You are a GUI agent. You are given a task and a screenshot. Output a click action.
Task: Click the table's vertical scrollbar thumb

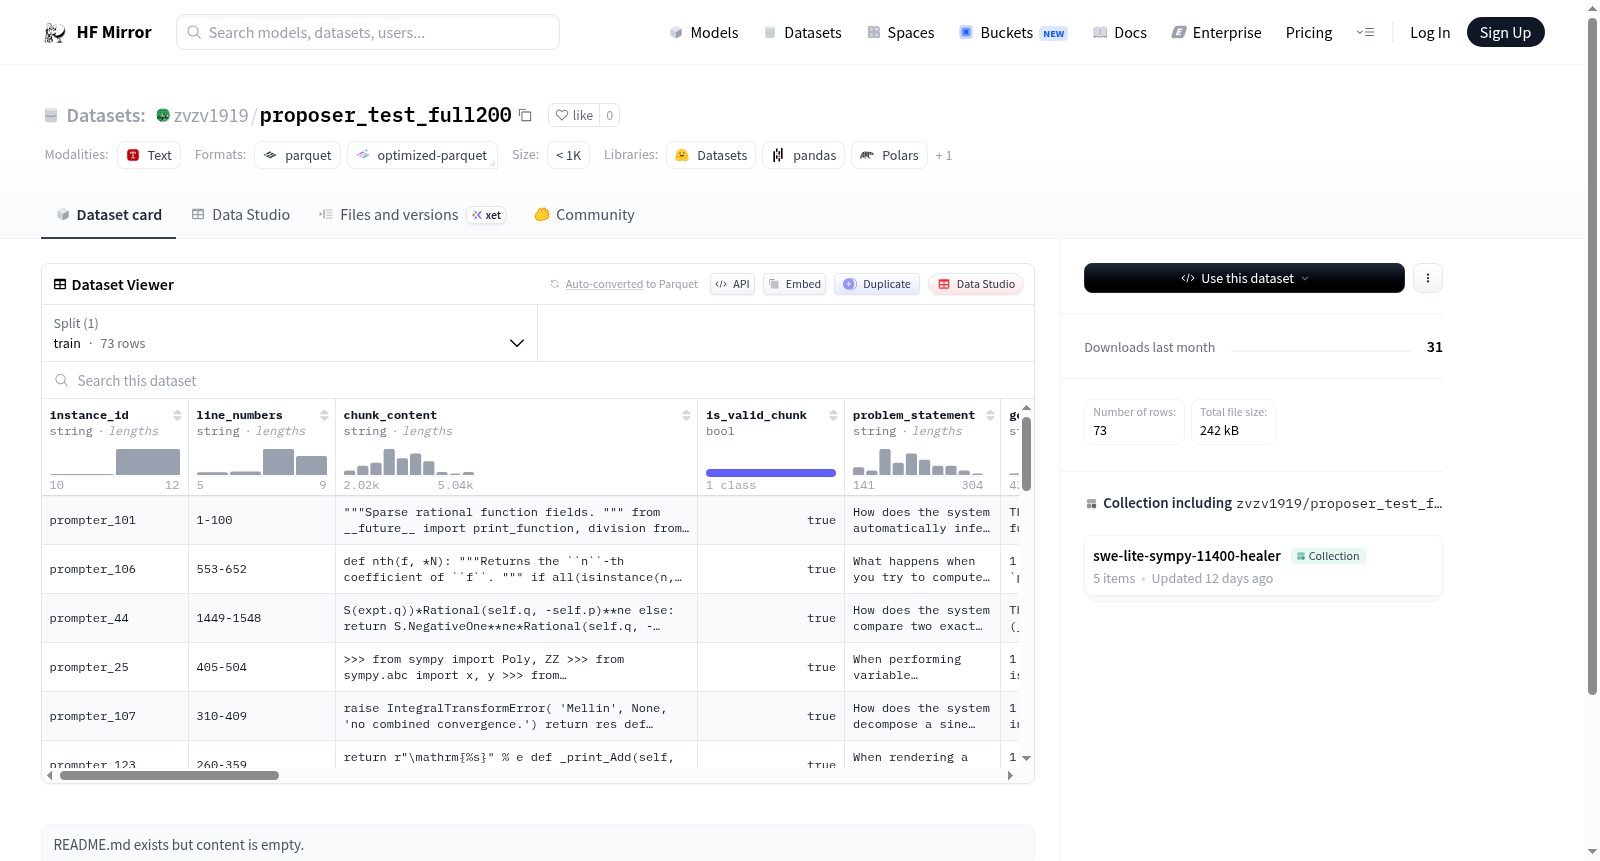[x=1026, y=453]
